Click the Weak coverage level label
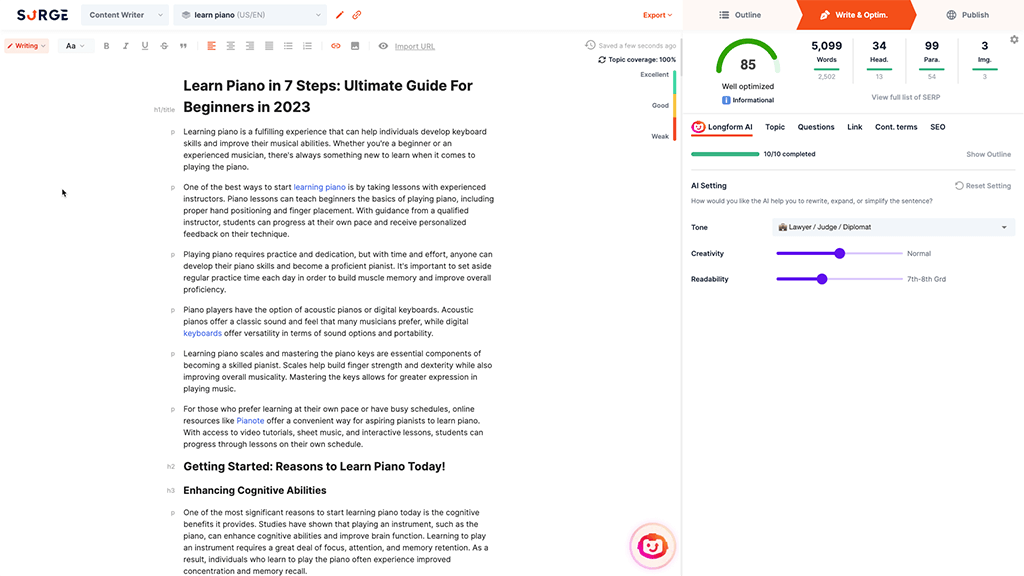Image resolution: width=1024 pixels, height=576 pixels. (x=660, y=136)
